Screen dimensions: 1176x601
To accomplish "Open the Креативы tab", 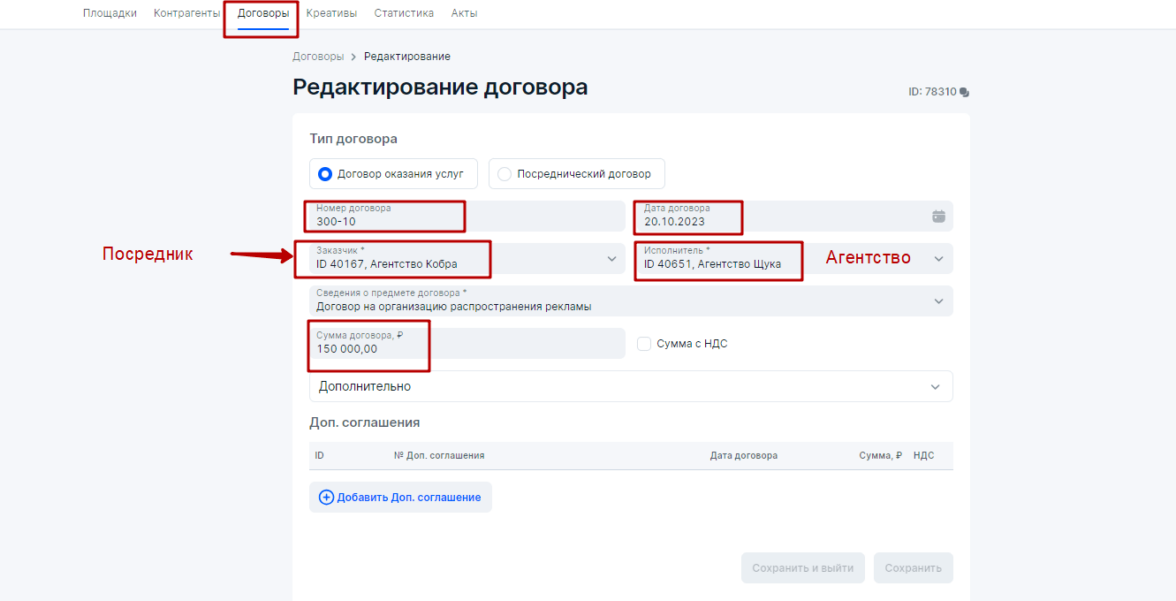I will click(332, 14).
